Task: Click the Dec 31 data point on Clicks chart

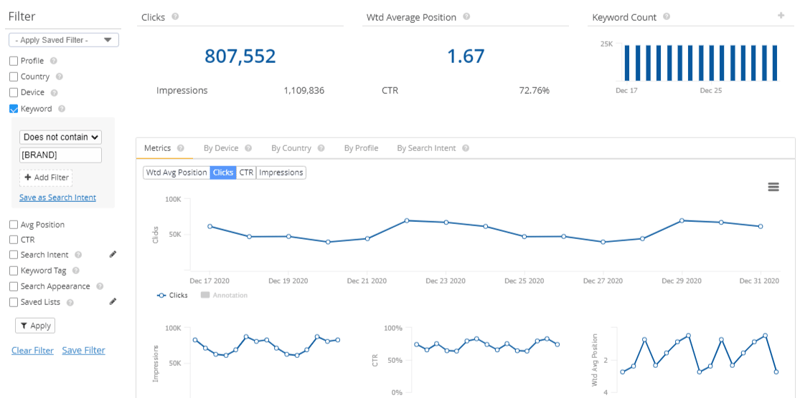Action: pyautogui.click(x=760, y=226)
